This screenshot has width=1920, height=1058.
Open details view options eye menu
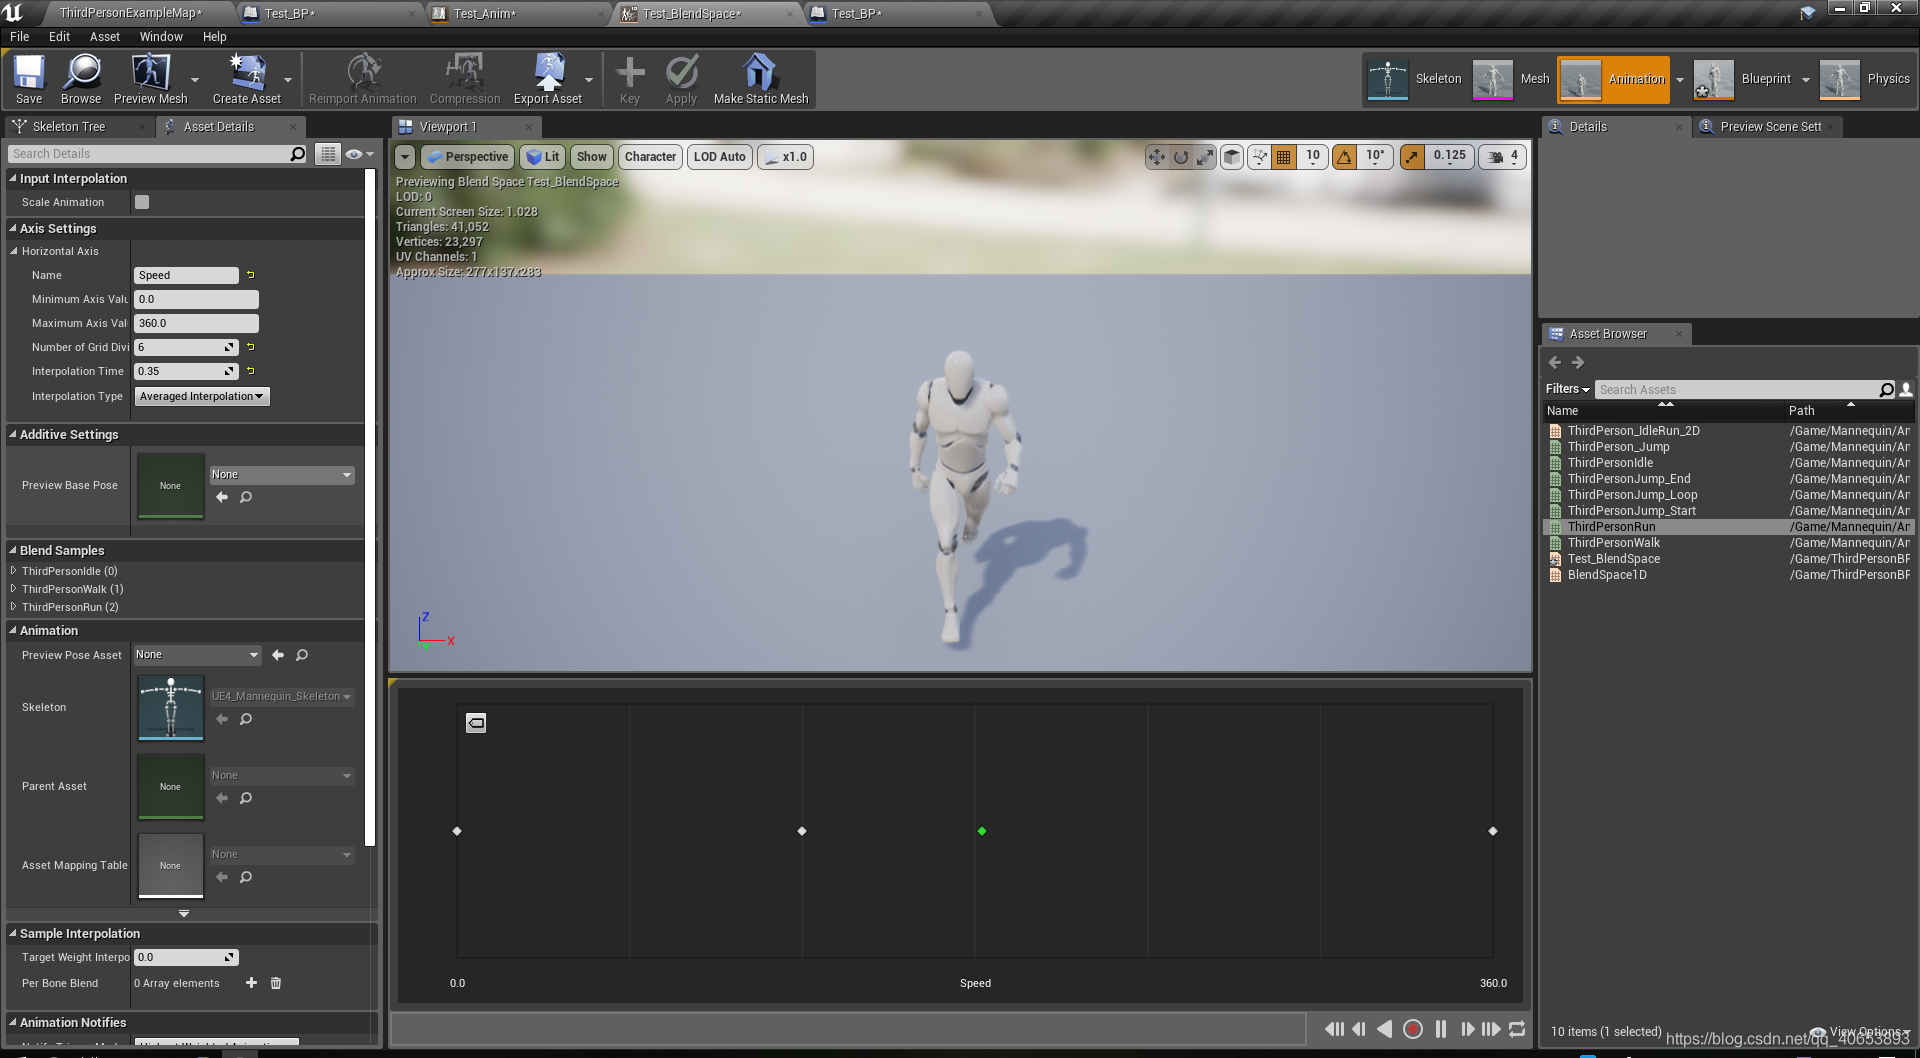pos(358,154)
